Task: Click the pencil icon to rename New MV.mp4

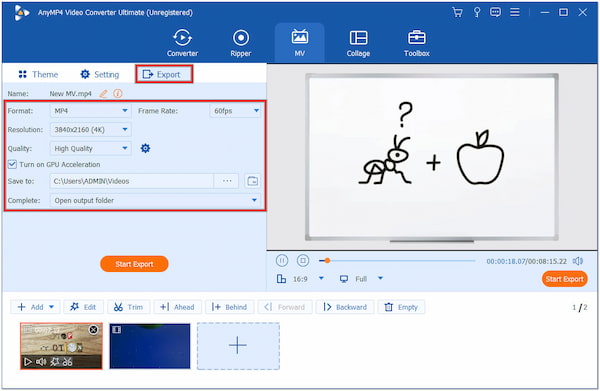Action: click(x=103, y=93)
